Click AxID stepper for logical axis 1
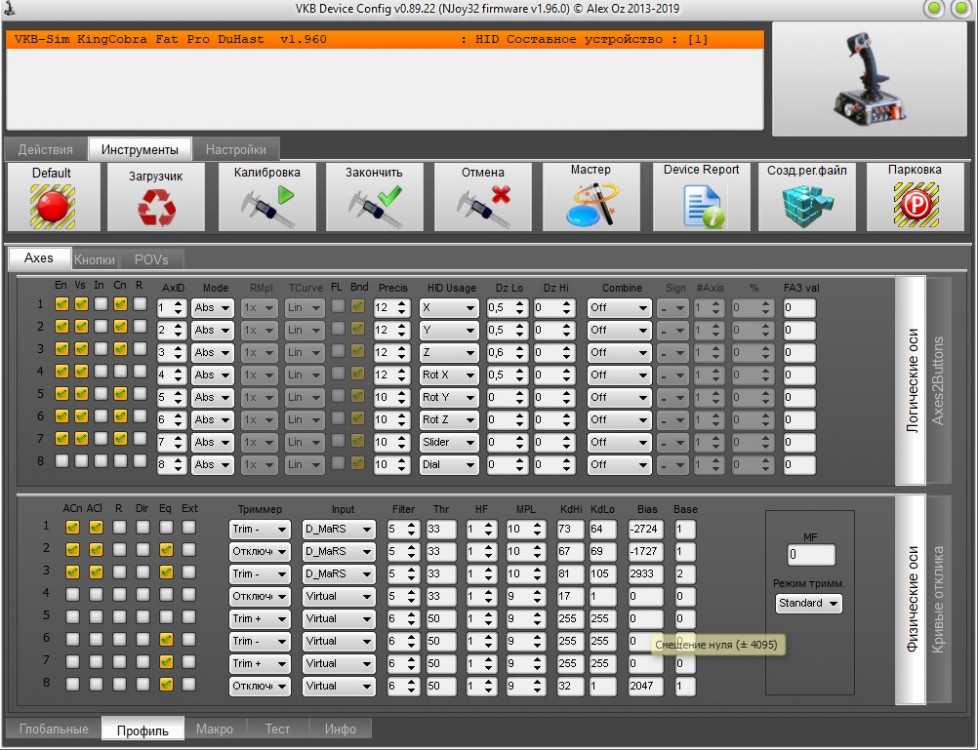The width and height of the screenshot is (978, 750). click(178, 308)
